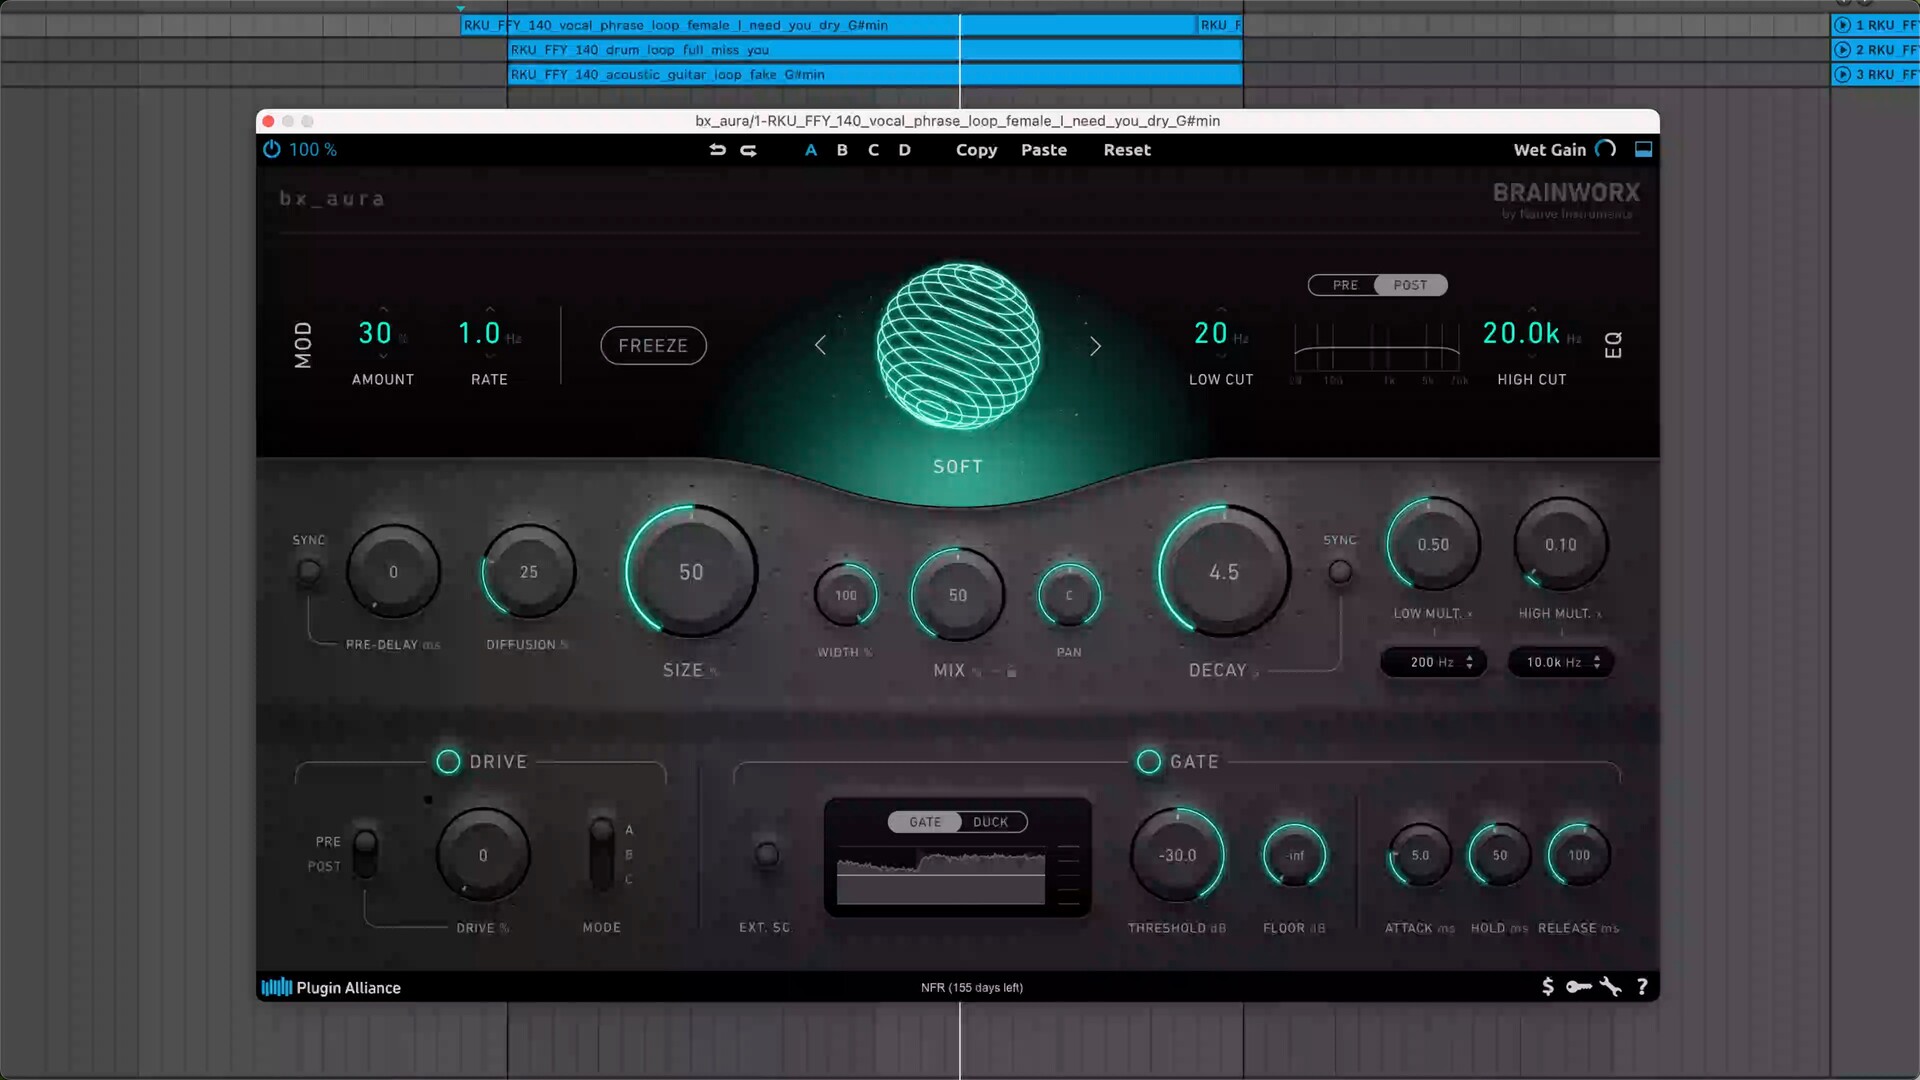Click the DECAY knob set to 4.5
The height and width of the screenshot is (1080, 1920).
point(1224,572)
